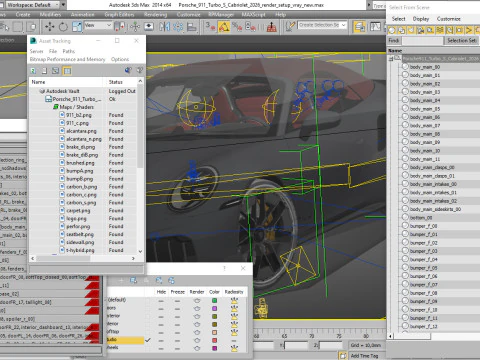
Task: Open the Modifiers menu
Action: pyautogui.click(x=50, y=15)
